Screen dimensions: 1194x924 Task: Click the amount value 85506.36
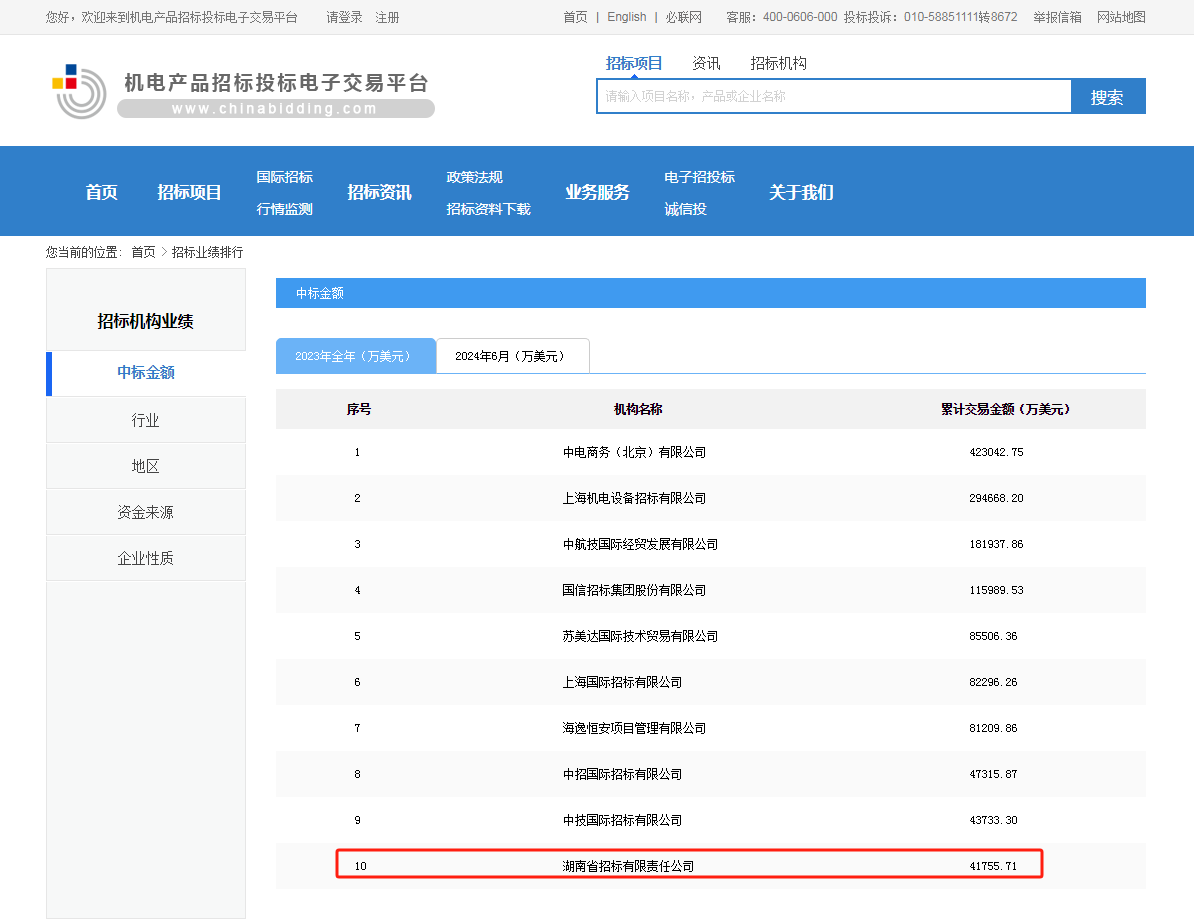point(993,636)
